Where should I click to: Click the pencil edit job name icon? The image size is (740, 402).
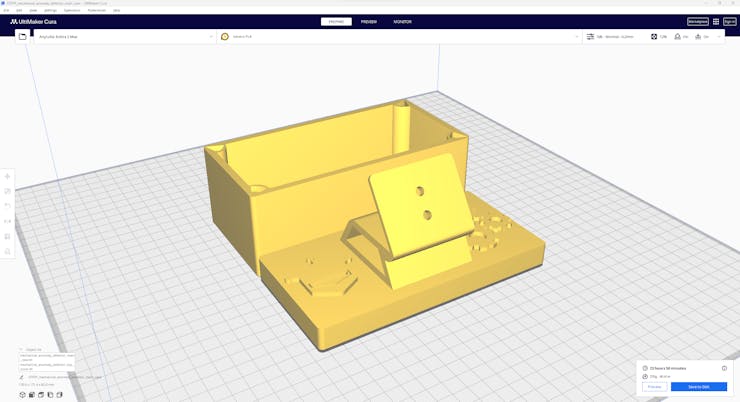[x=21, y=377]
